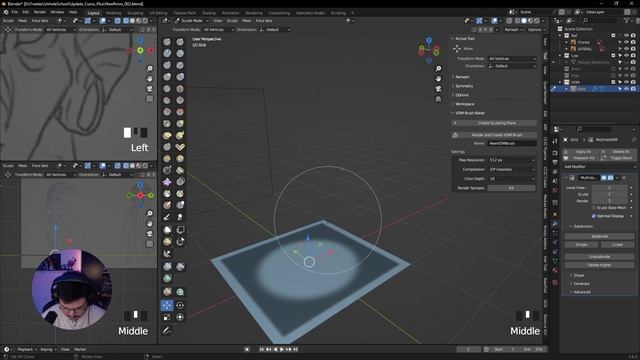
Task: Toggle camera view icon in main viewport
Action: [438, 89]
